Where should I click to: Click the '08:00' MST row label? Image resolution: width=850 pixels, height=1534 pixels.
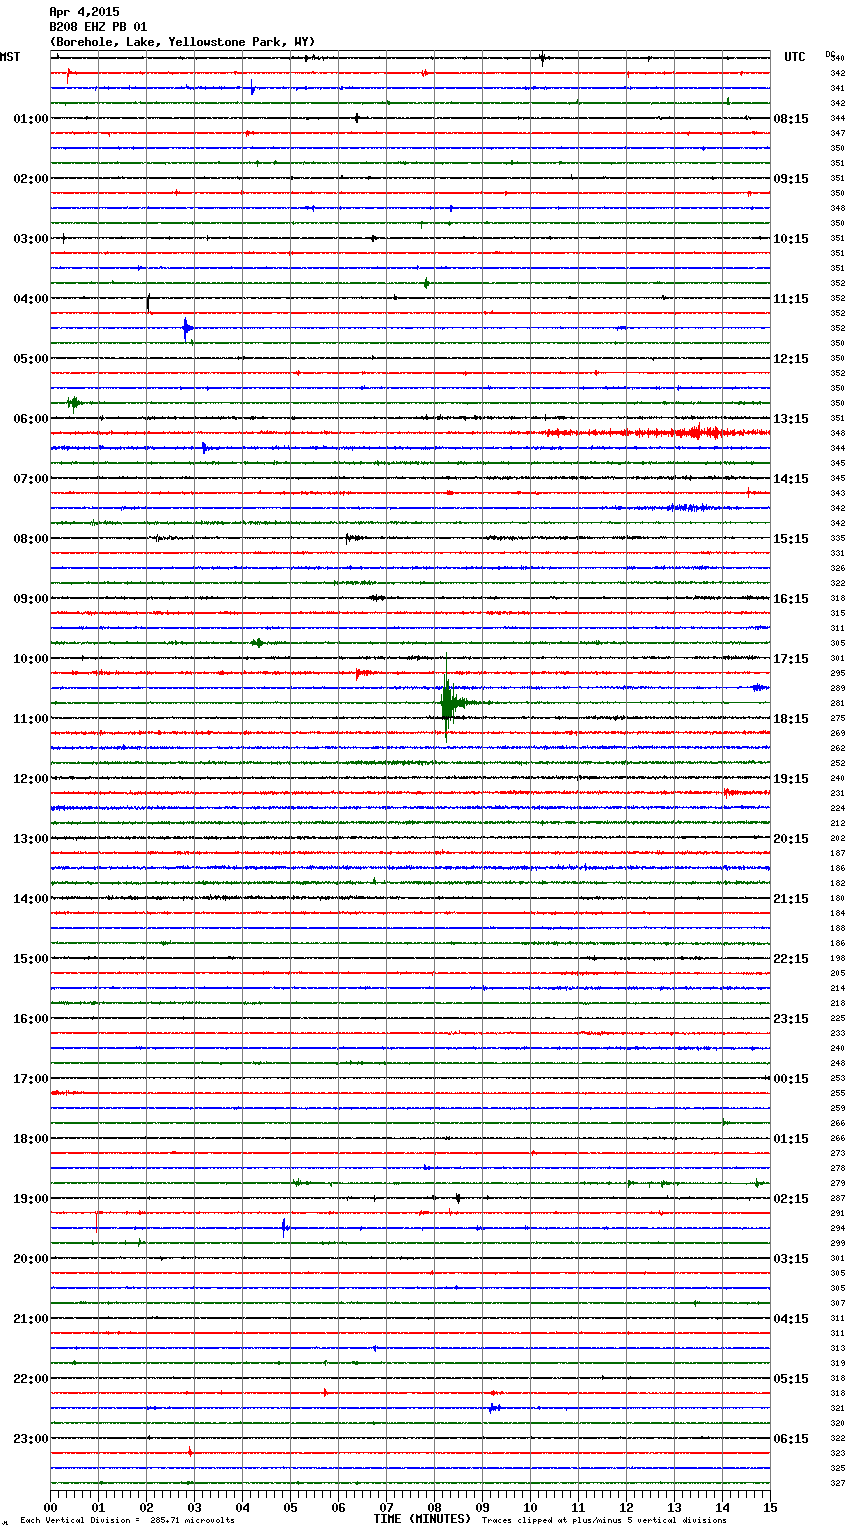pyautogui.click(x=31, y=539)
